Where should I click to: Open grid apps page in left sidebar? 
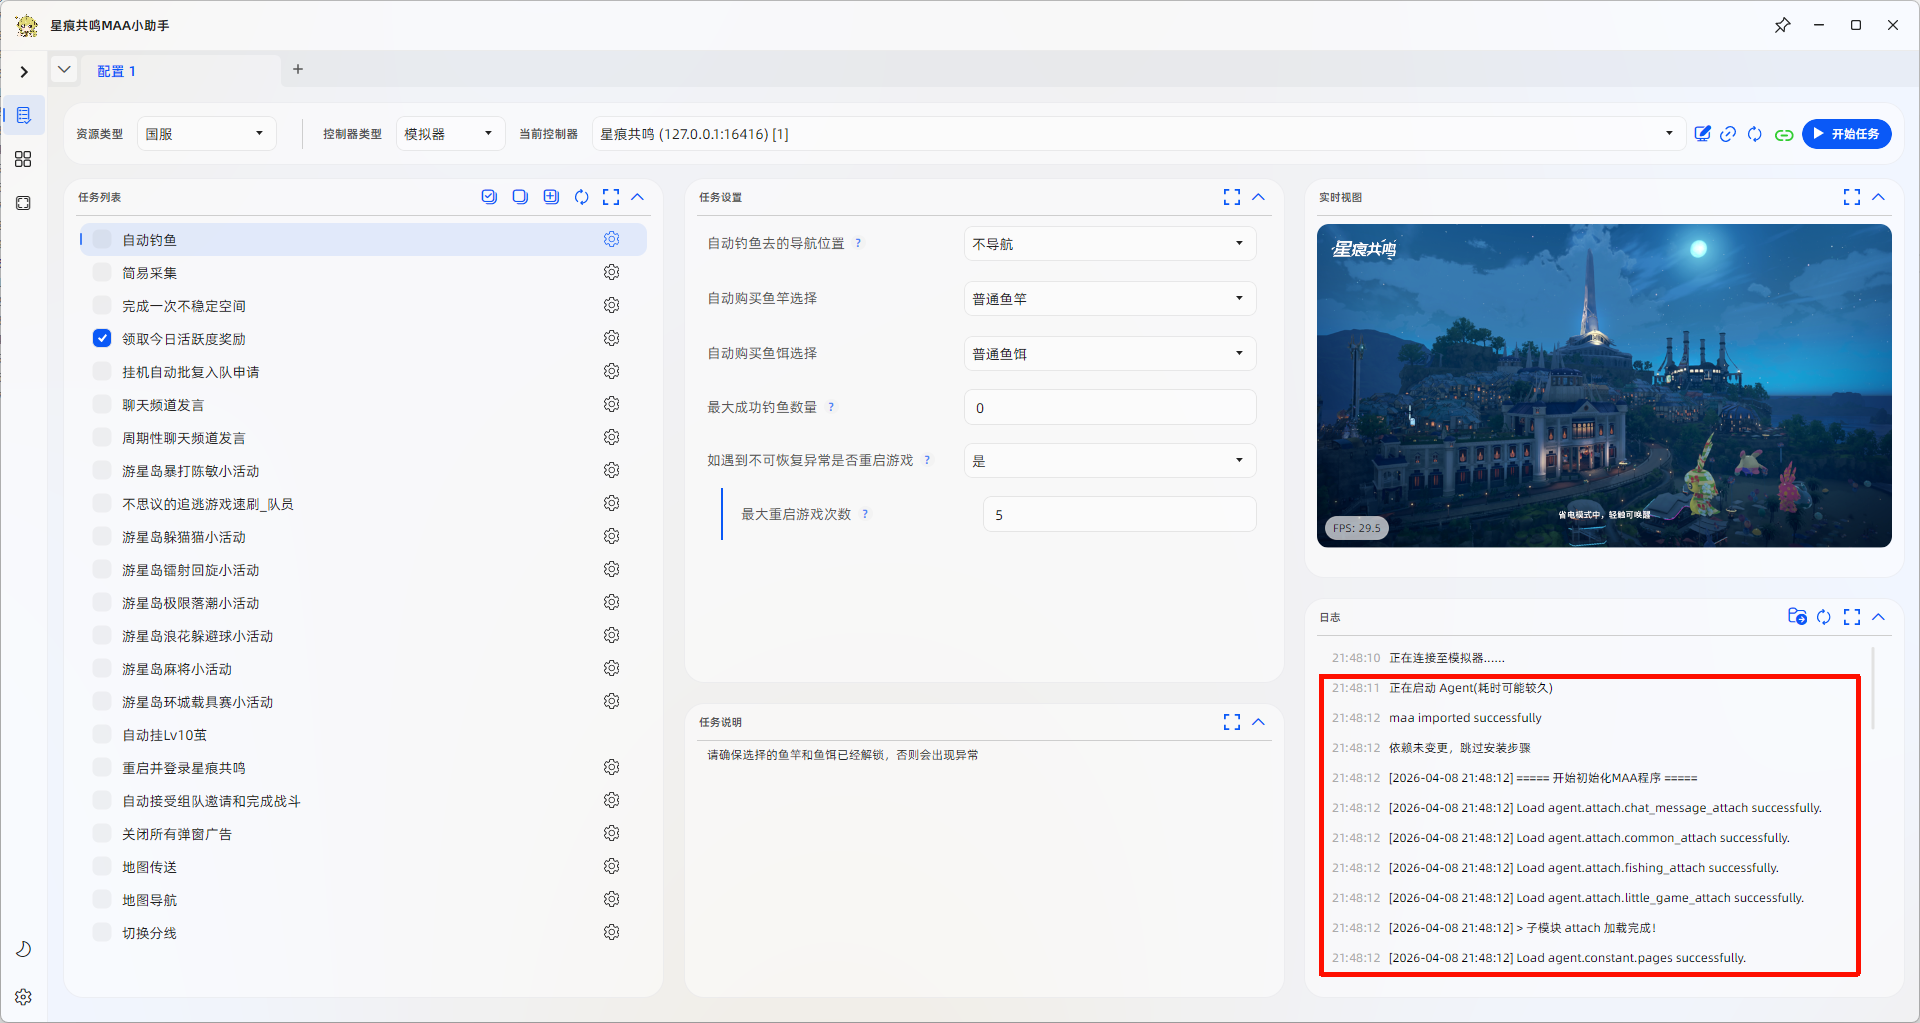coord(23,159)
